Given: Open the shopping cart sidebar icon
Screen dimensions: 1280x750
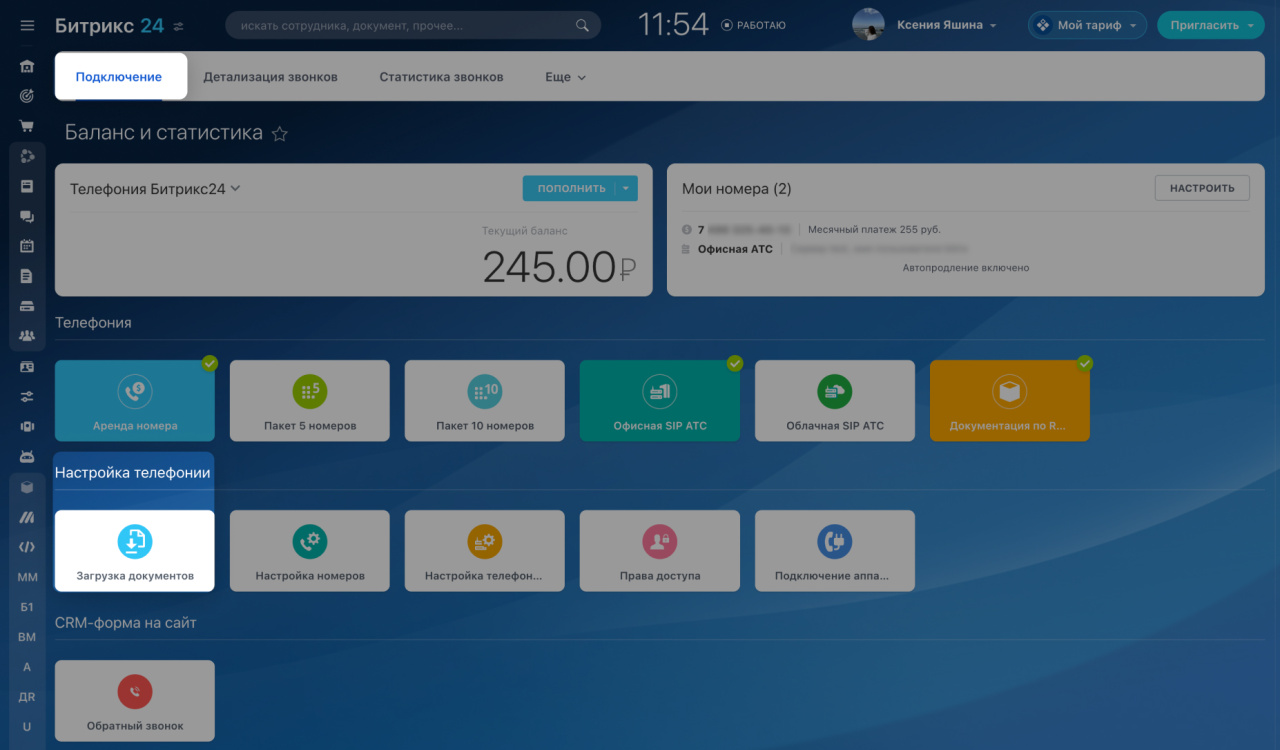Looking at the screenshot, I should click(x=27, y=126).
